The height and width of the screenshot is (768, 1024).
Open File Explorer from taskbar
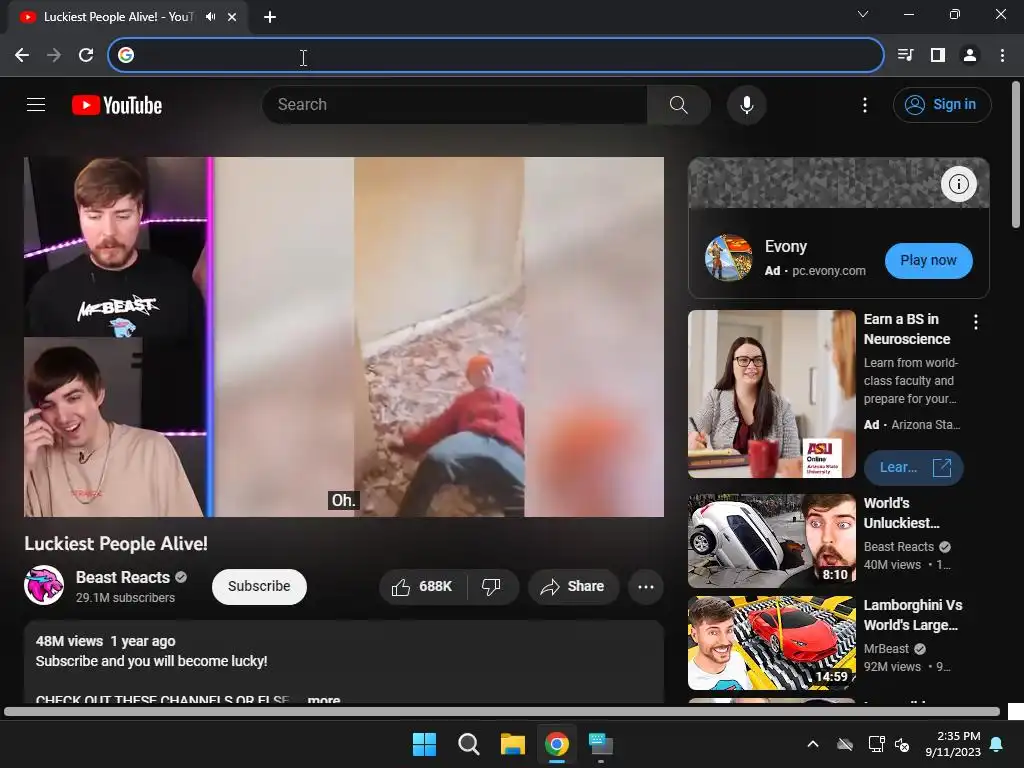point(513,744)
